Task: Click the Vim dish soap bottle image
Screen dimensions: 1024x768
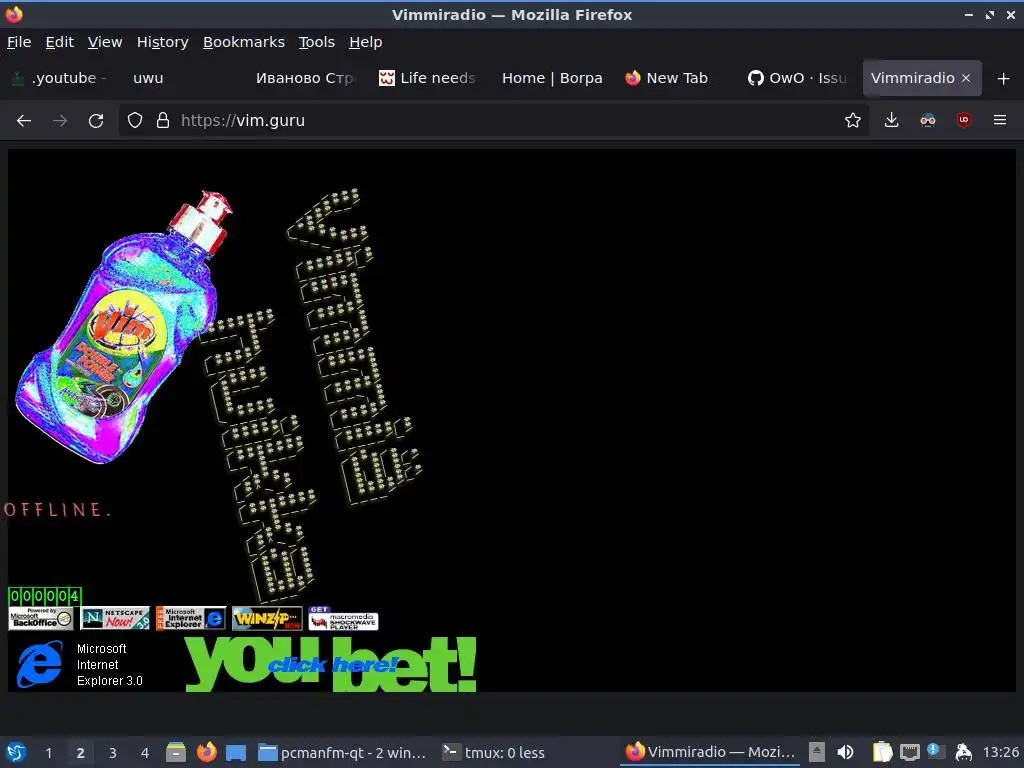Action: tap(124, 327)
